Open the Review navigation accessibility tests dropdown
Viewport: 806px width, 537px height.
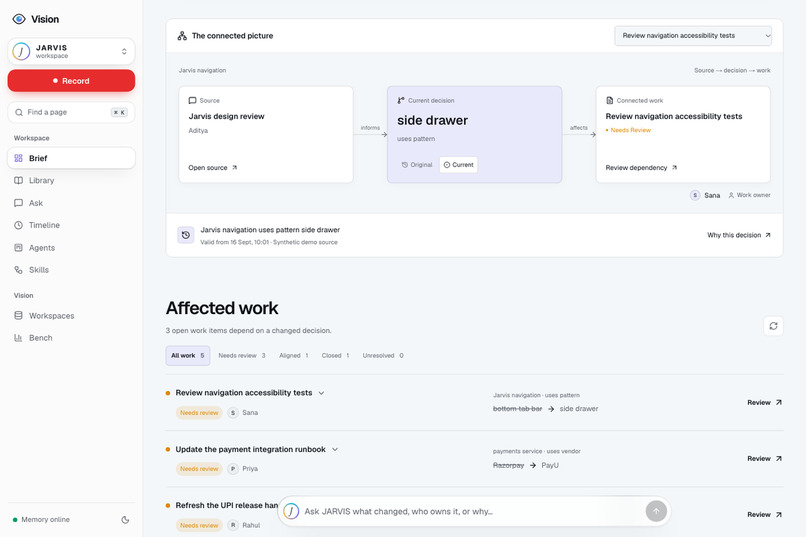tap(693, 36)
